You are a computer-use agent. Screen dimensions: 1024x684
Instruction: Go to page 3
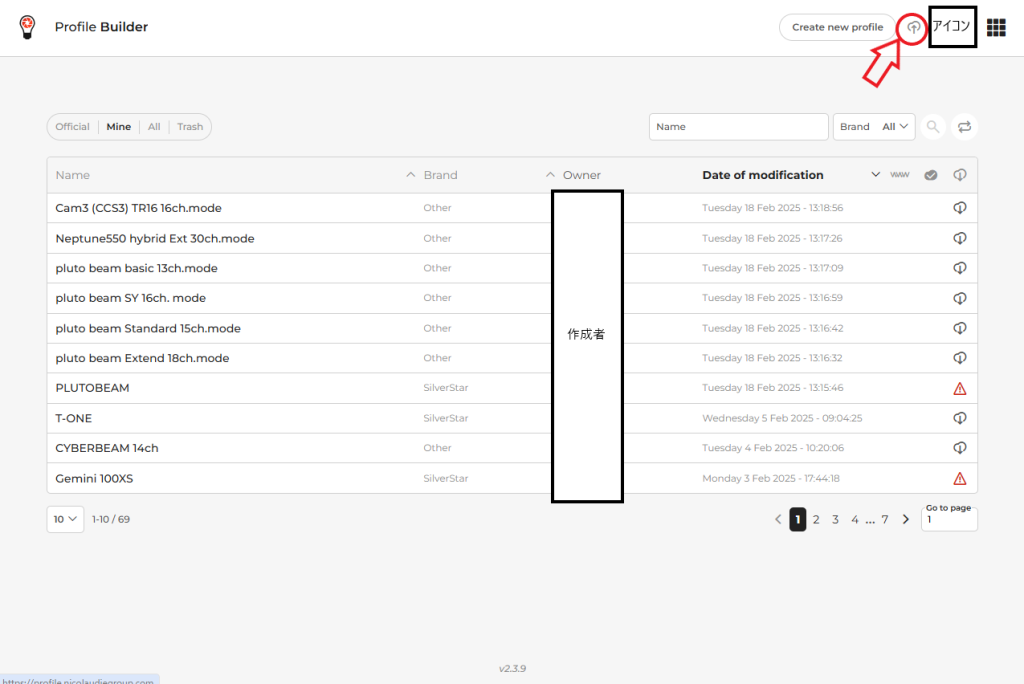835,519
